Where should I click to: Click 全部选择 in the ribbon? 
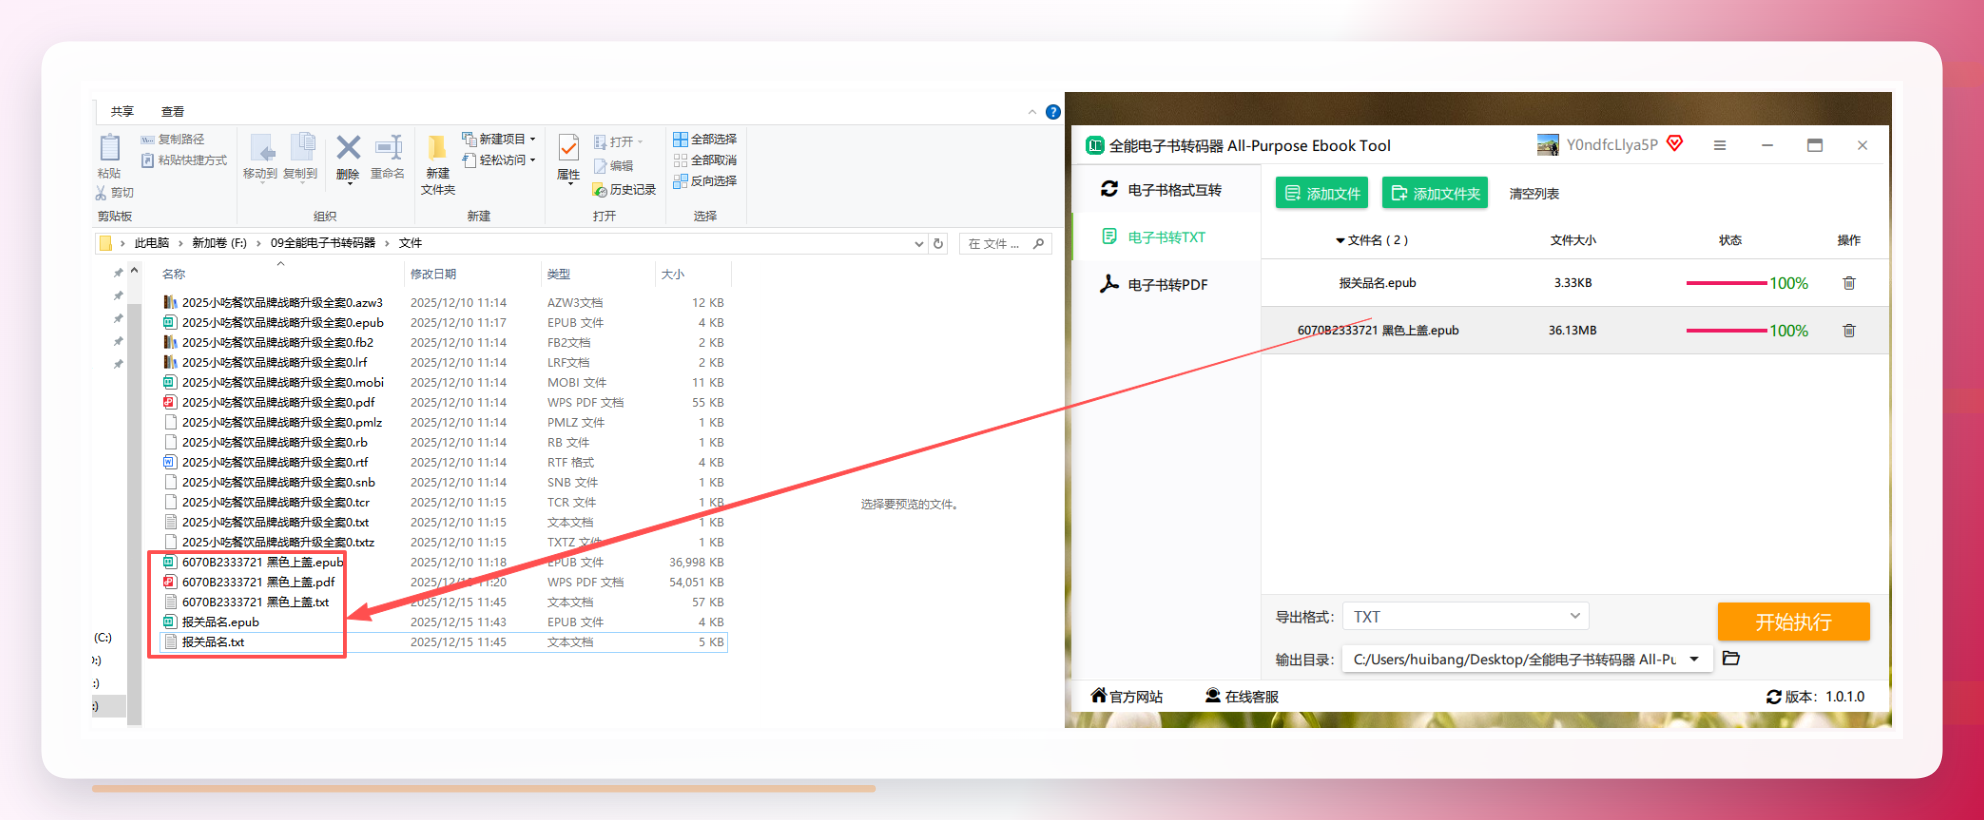point(705,139)
